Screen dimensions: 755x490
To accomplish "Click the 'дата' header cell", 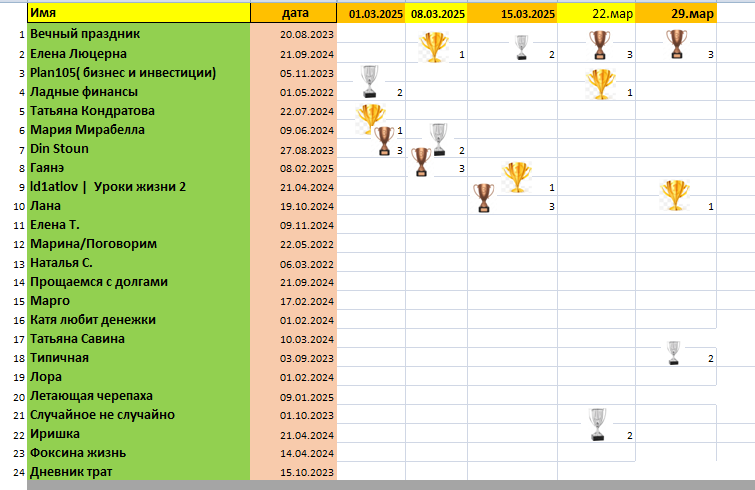I will pos(294,13).
